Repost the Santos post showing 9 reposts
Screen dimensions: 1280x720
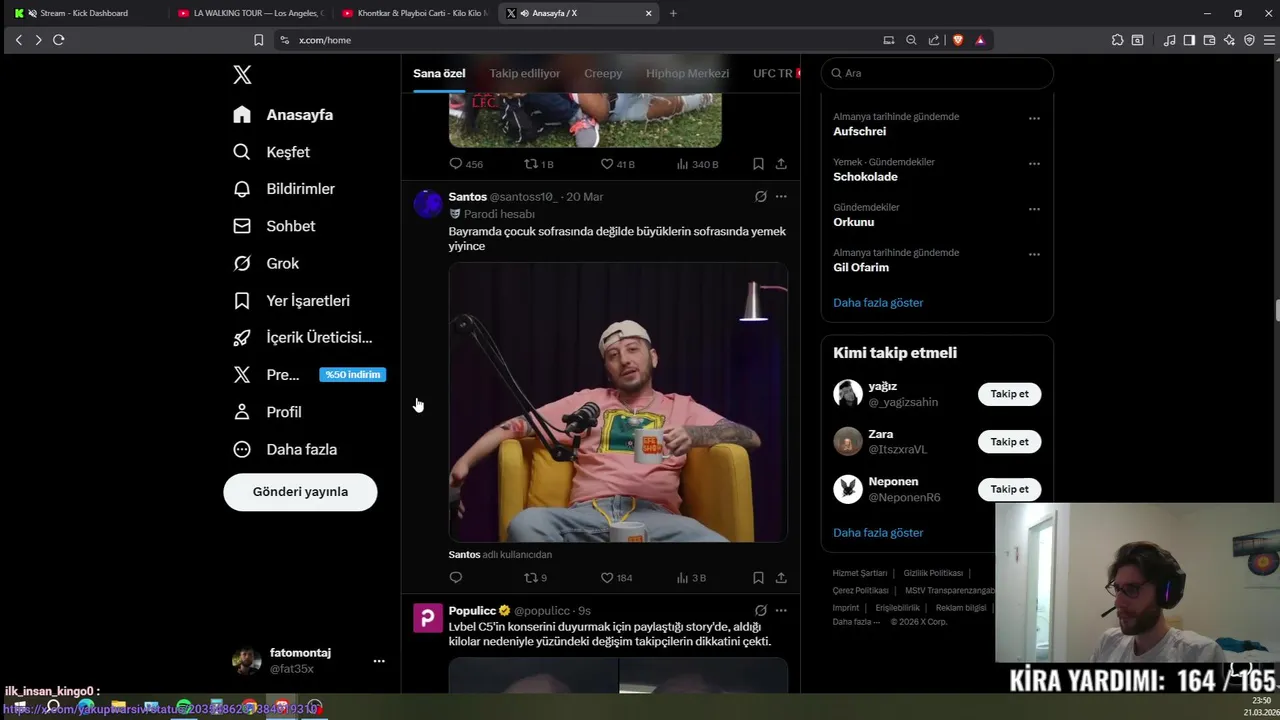click(x=536, y=578)
